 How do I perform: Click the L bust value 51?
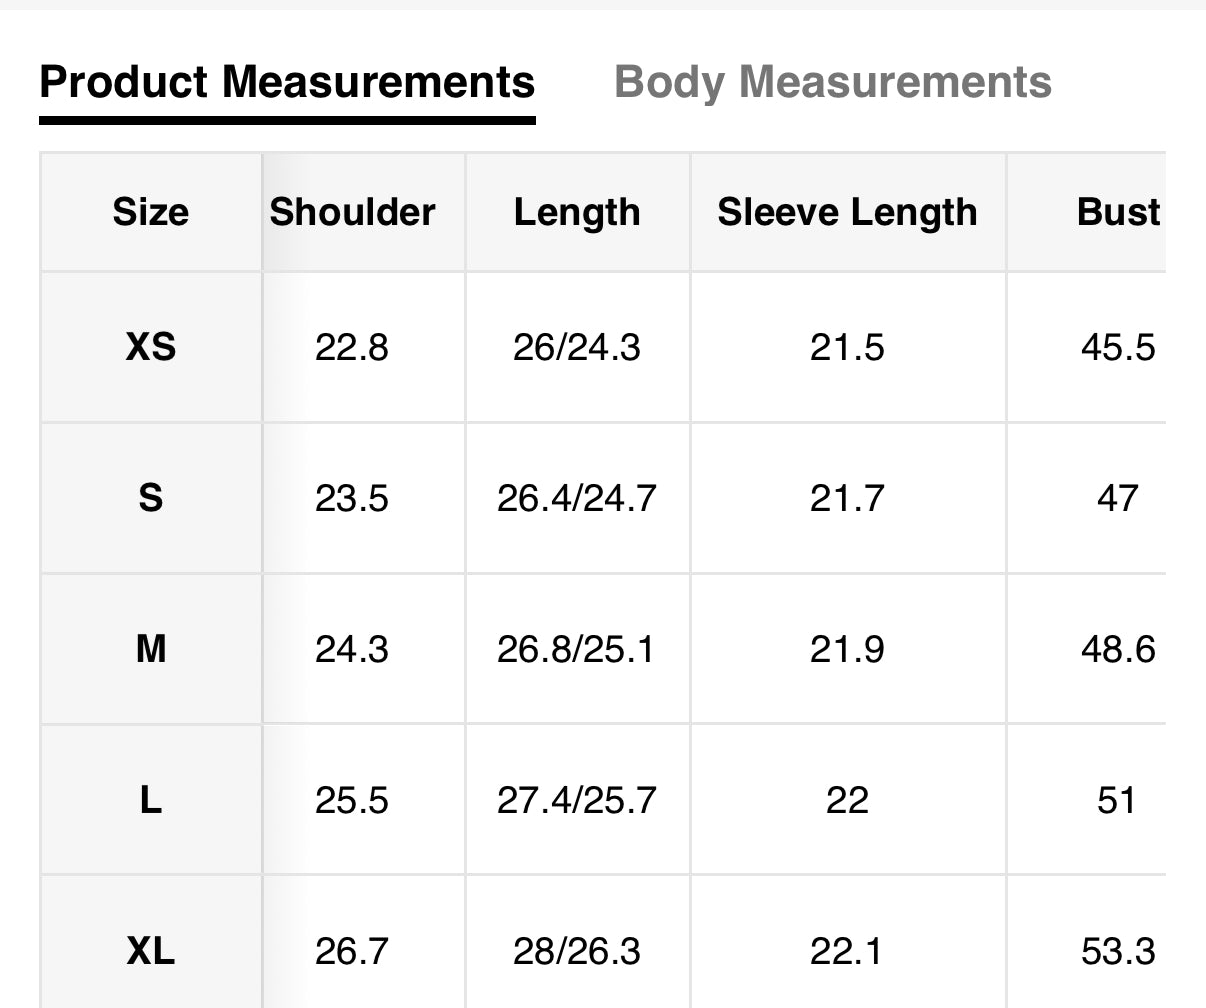coord(1117,800)
